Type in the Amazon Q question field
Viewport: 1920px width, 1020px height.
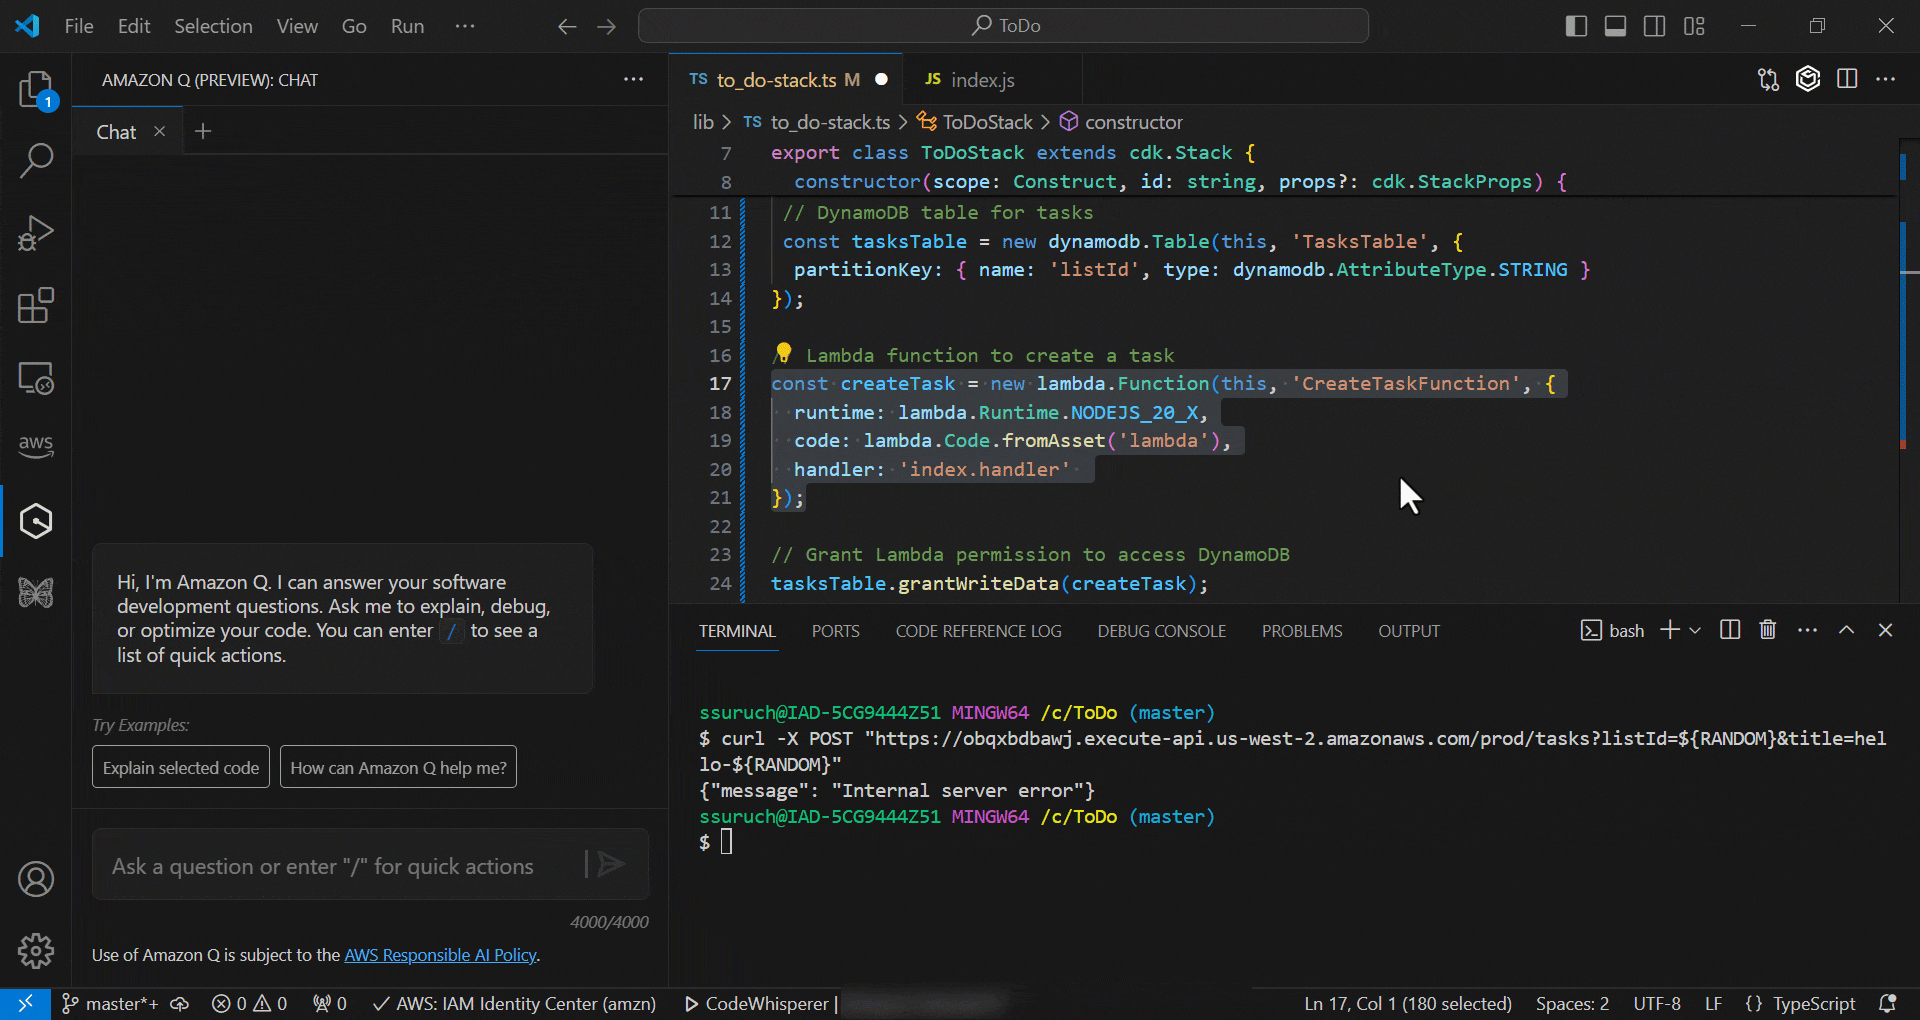point(330,866)
